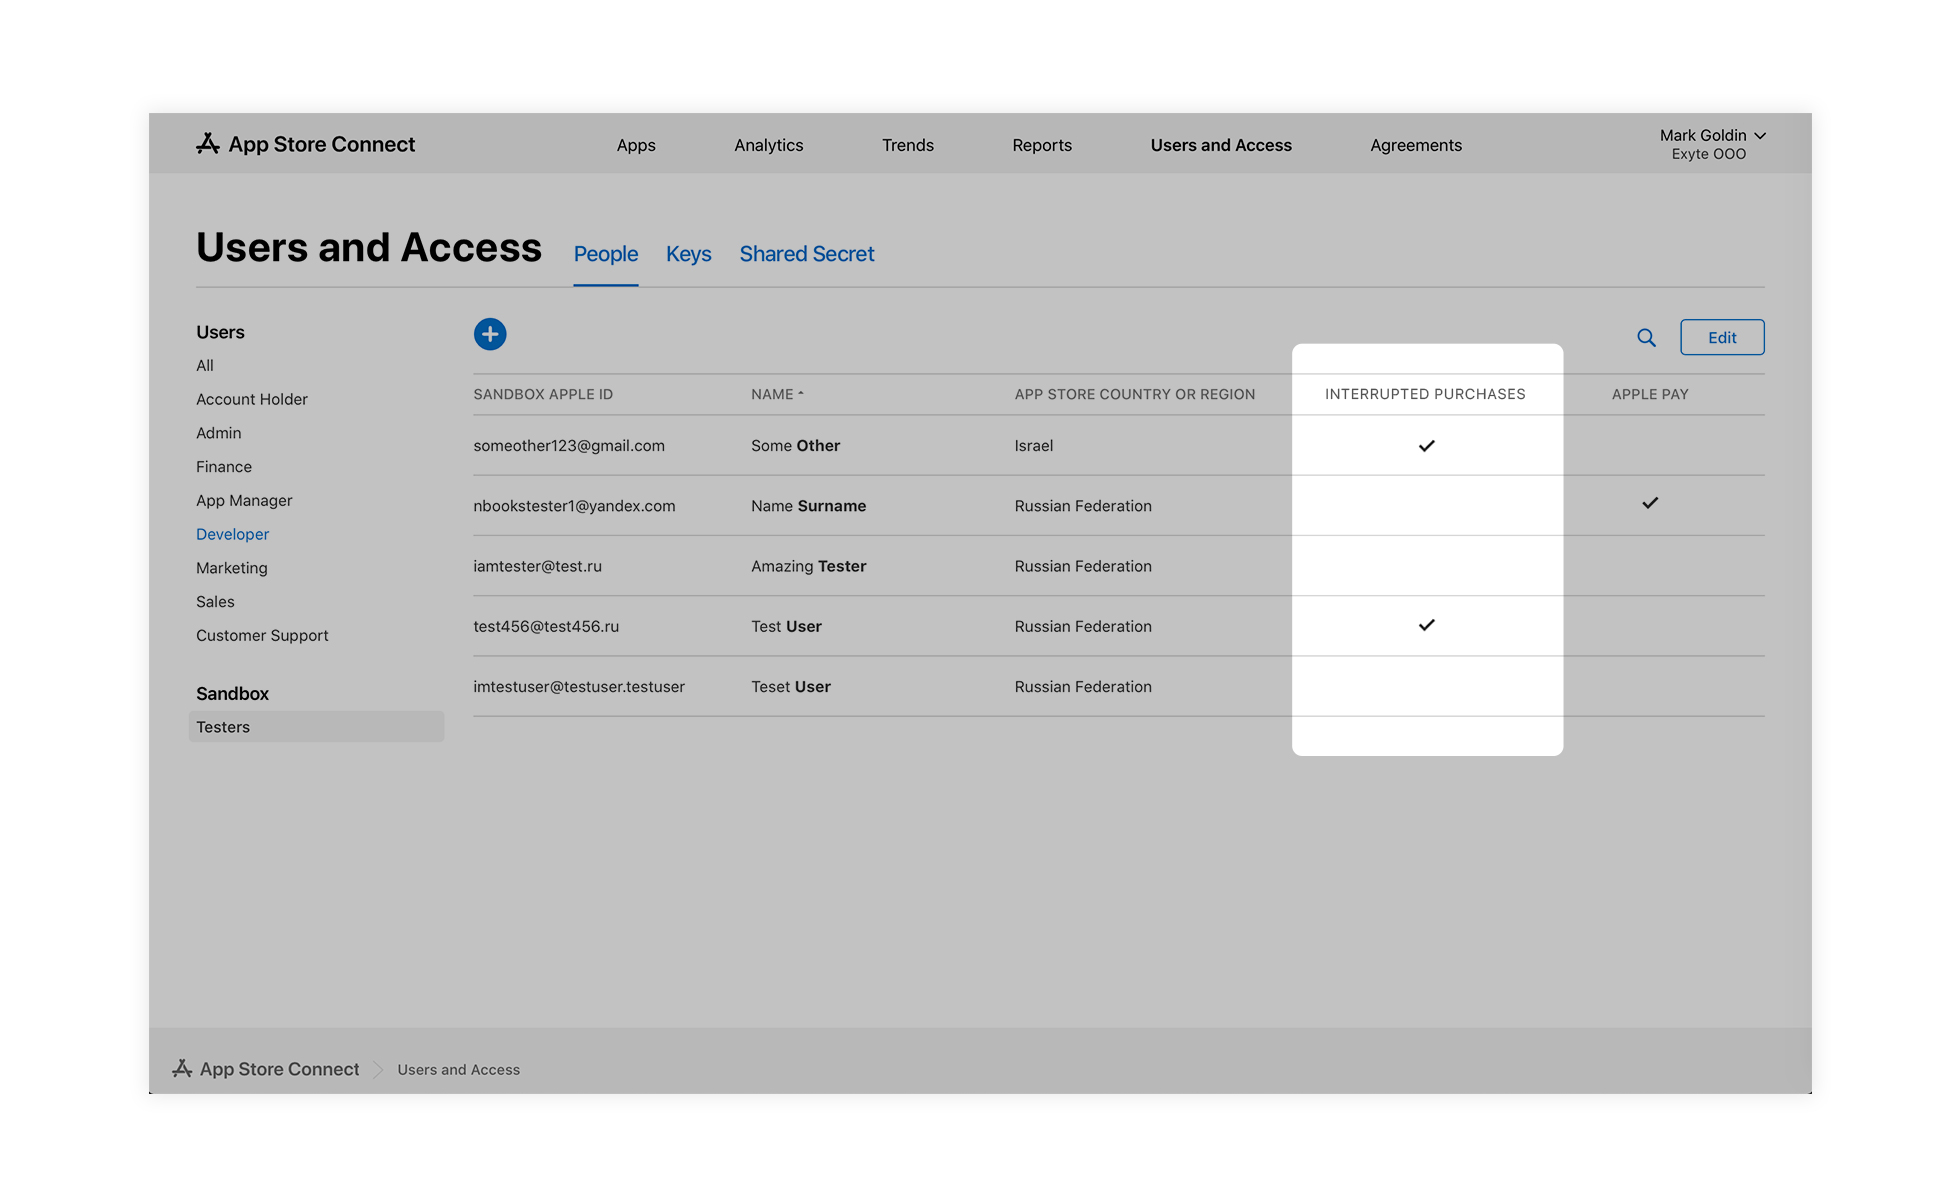Select Marketing in the sidebar
Screen dimensions: 1960x1200
tap(232, 568)
